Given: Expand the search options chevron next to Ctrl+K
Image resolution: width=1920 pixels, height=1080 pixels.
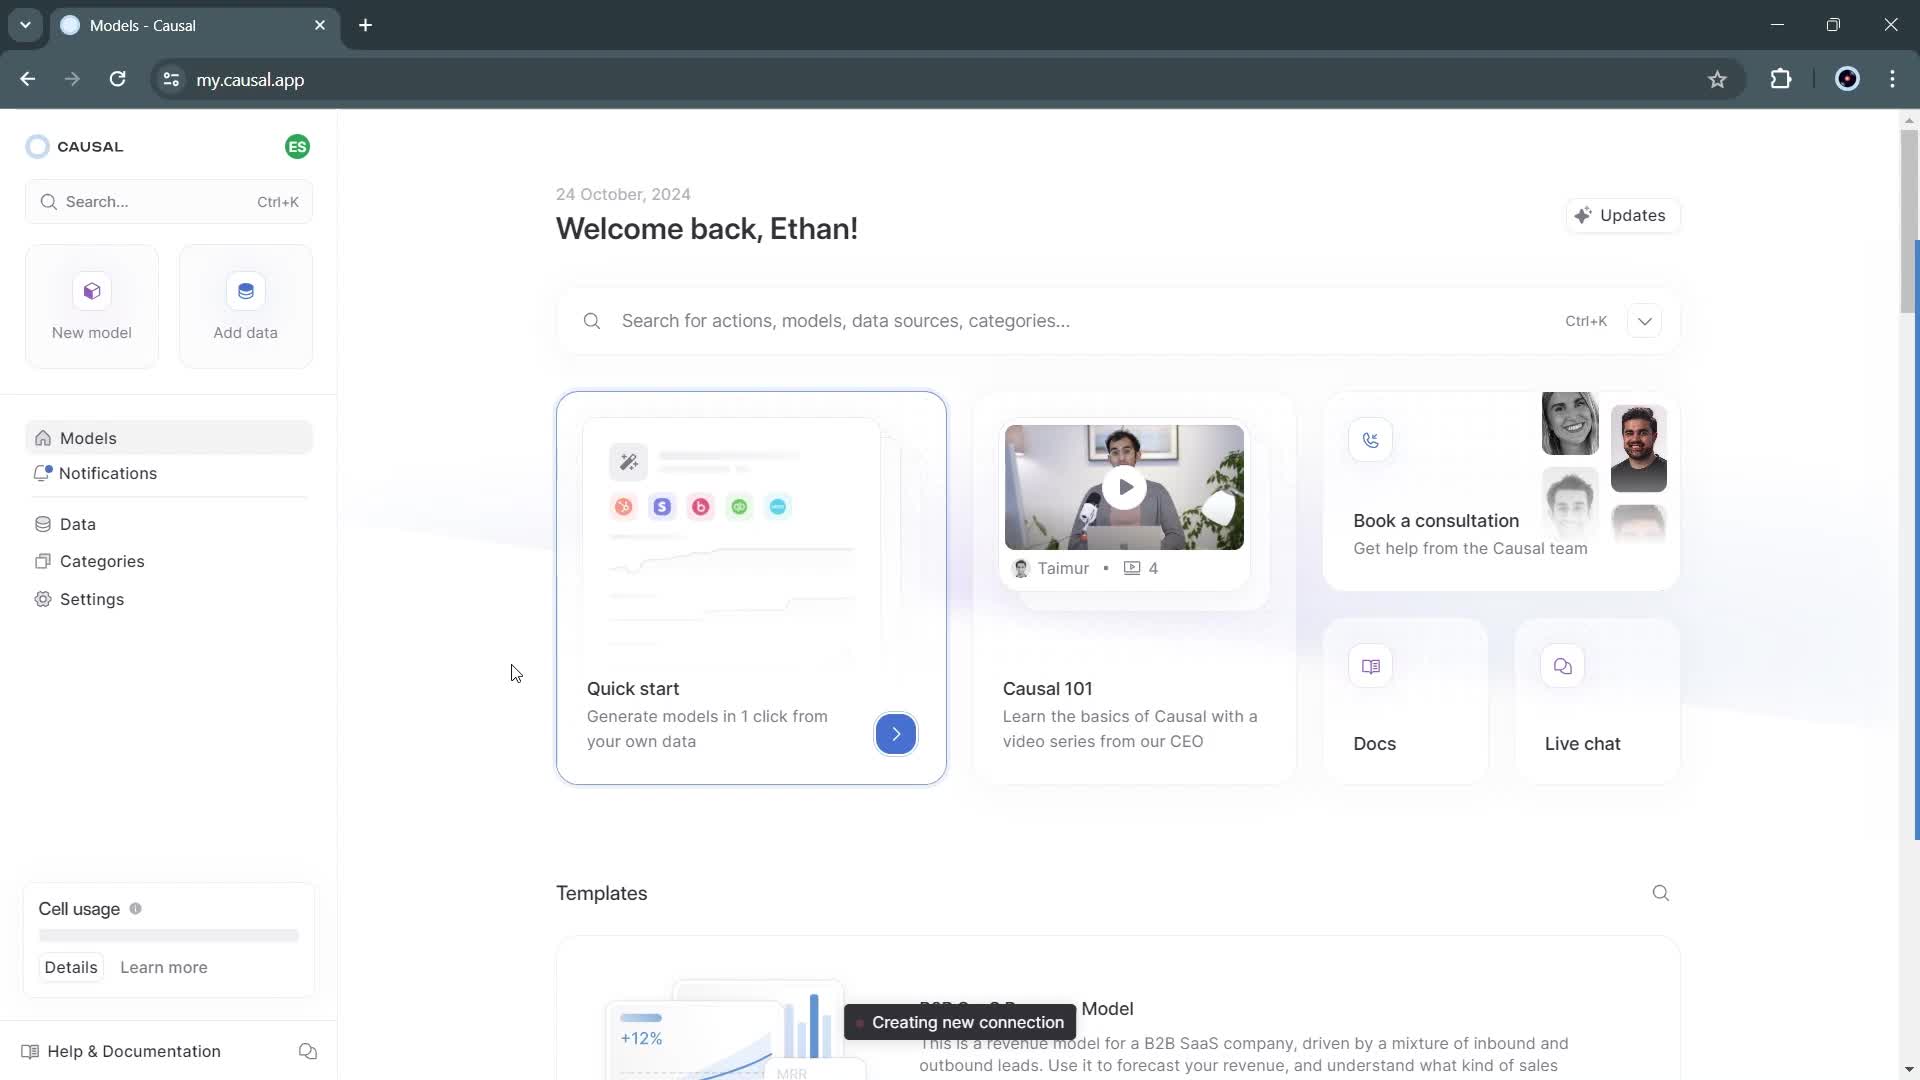Looking at the screenshot, I should tap(1646, 320).
